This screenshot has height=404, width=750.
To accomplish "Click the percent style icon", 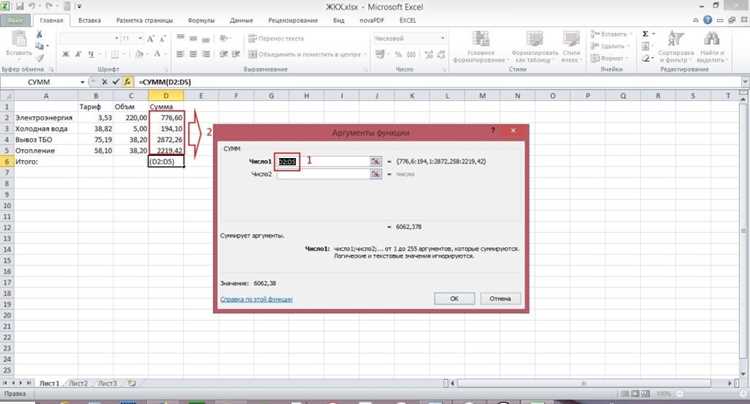I will click(x=398, y=55).
